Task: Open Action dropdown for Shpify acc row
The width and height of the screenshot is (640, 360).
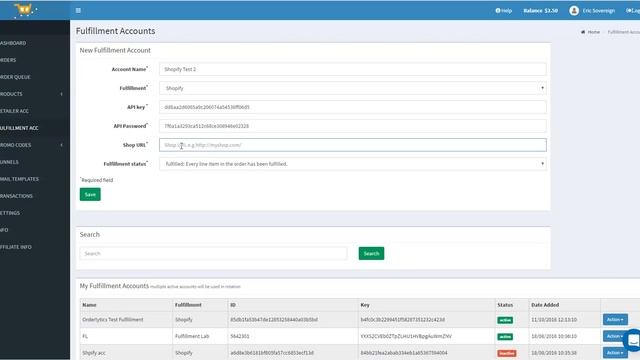Action: point(615,353)
